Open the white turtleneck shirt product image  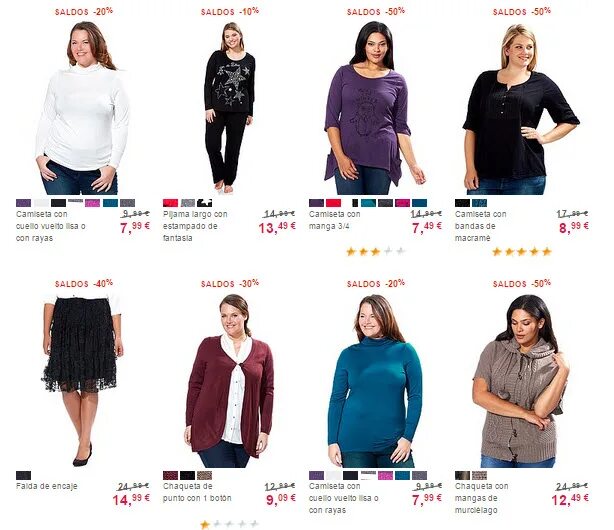click(x=83, y=108)
